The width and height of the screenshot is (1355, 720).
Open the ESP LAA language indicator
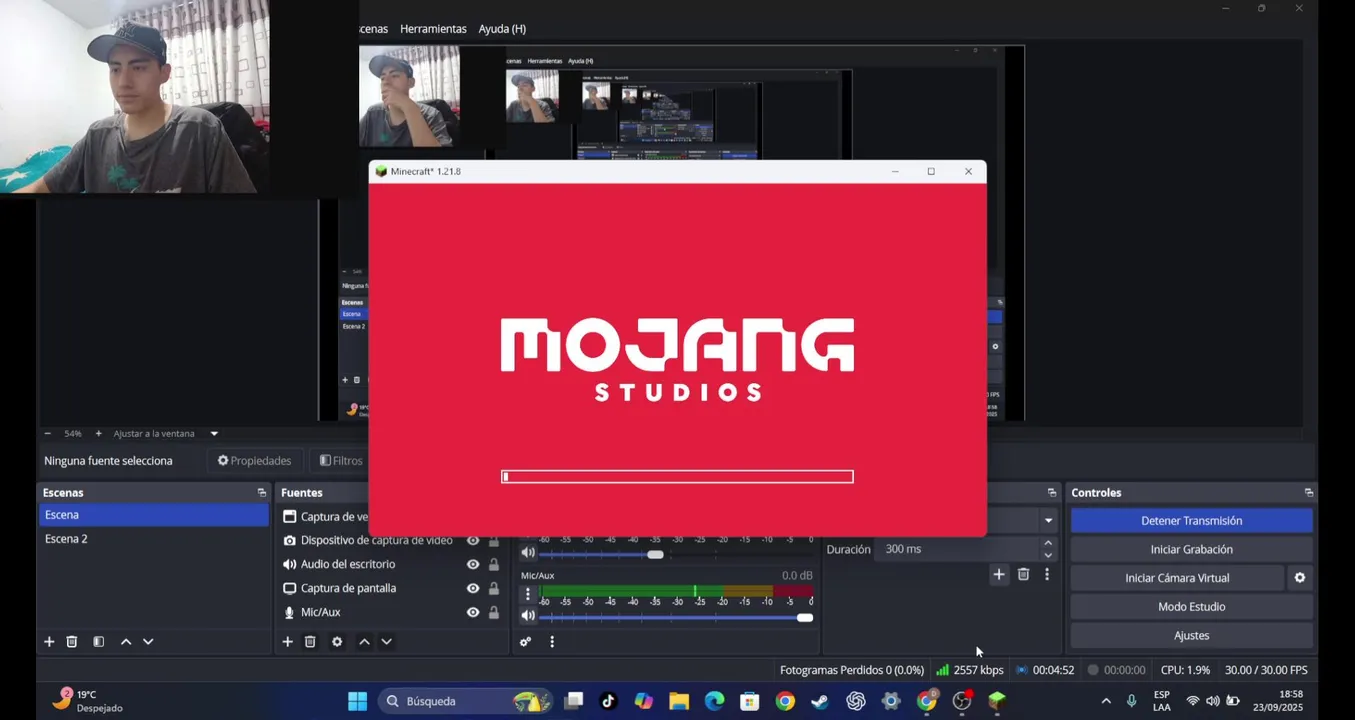[1161, 701]
